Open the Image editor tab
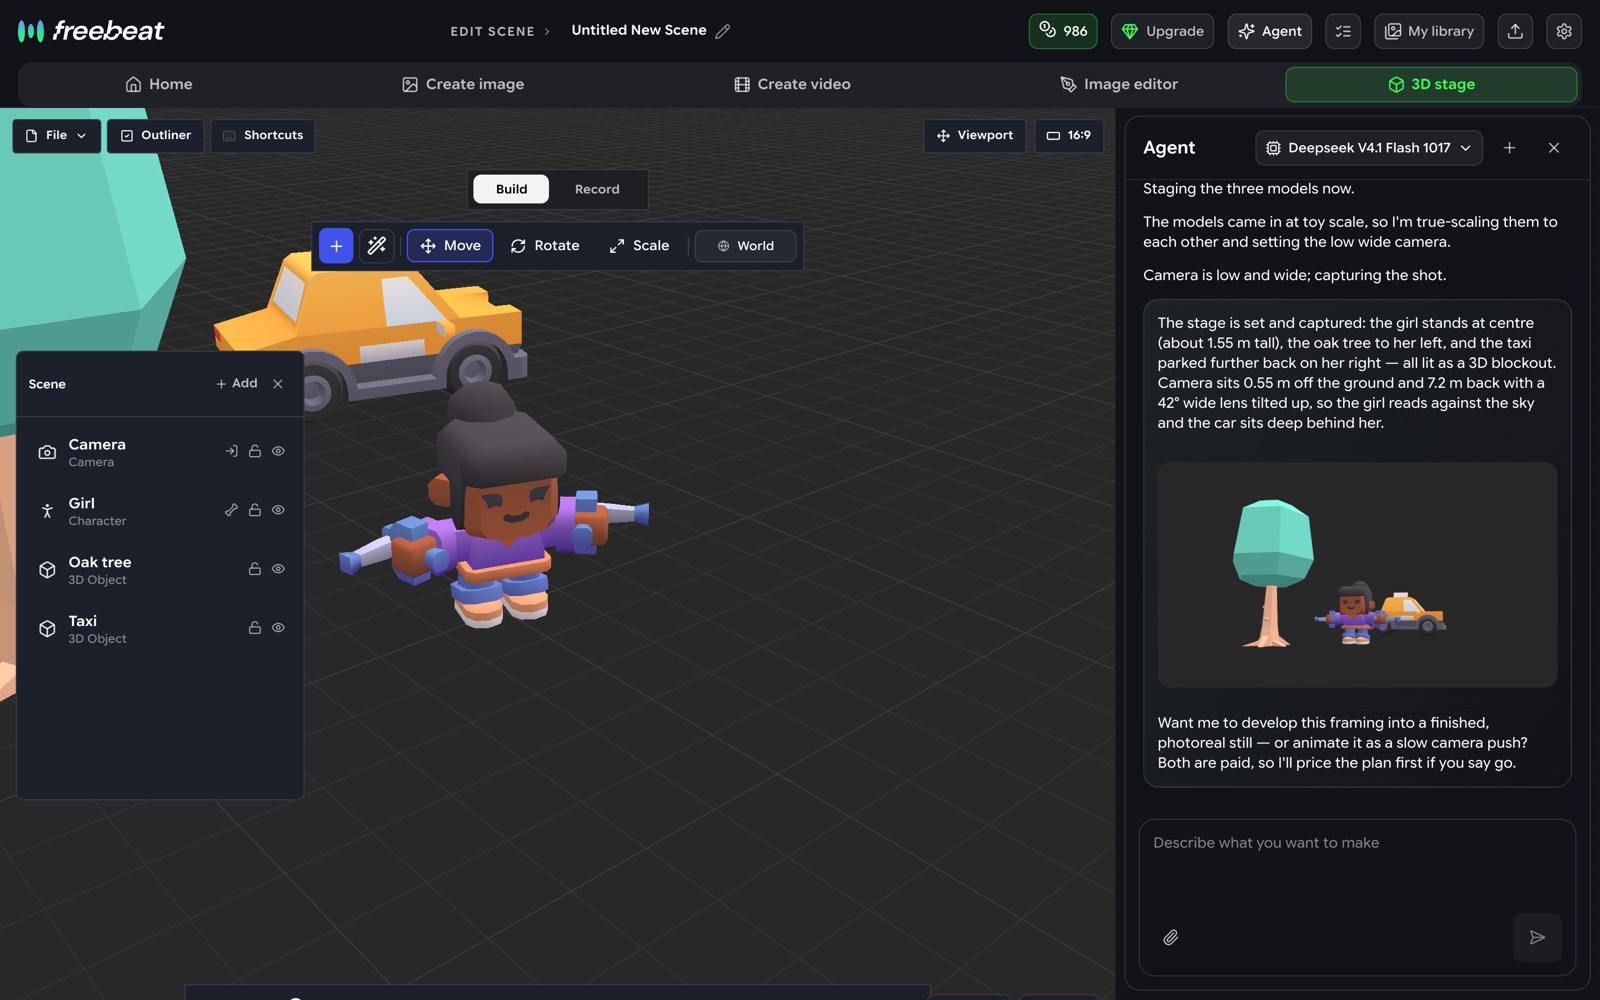 pos(1119,85)
